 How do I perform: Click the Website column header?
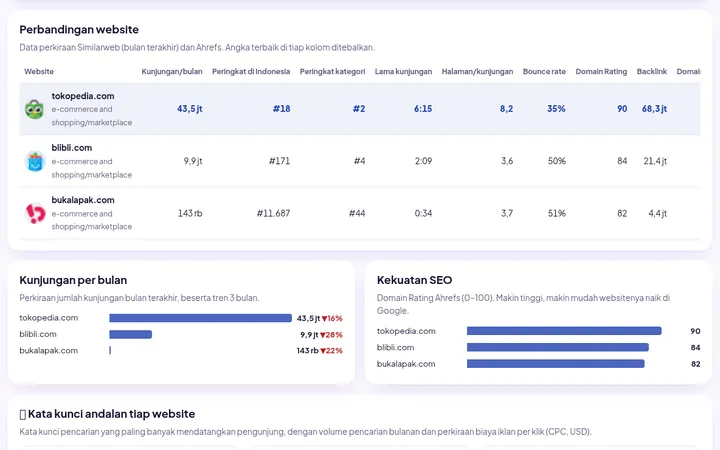[x=39, y=72]
